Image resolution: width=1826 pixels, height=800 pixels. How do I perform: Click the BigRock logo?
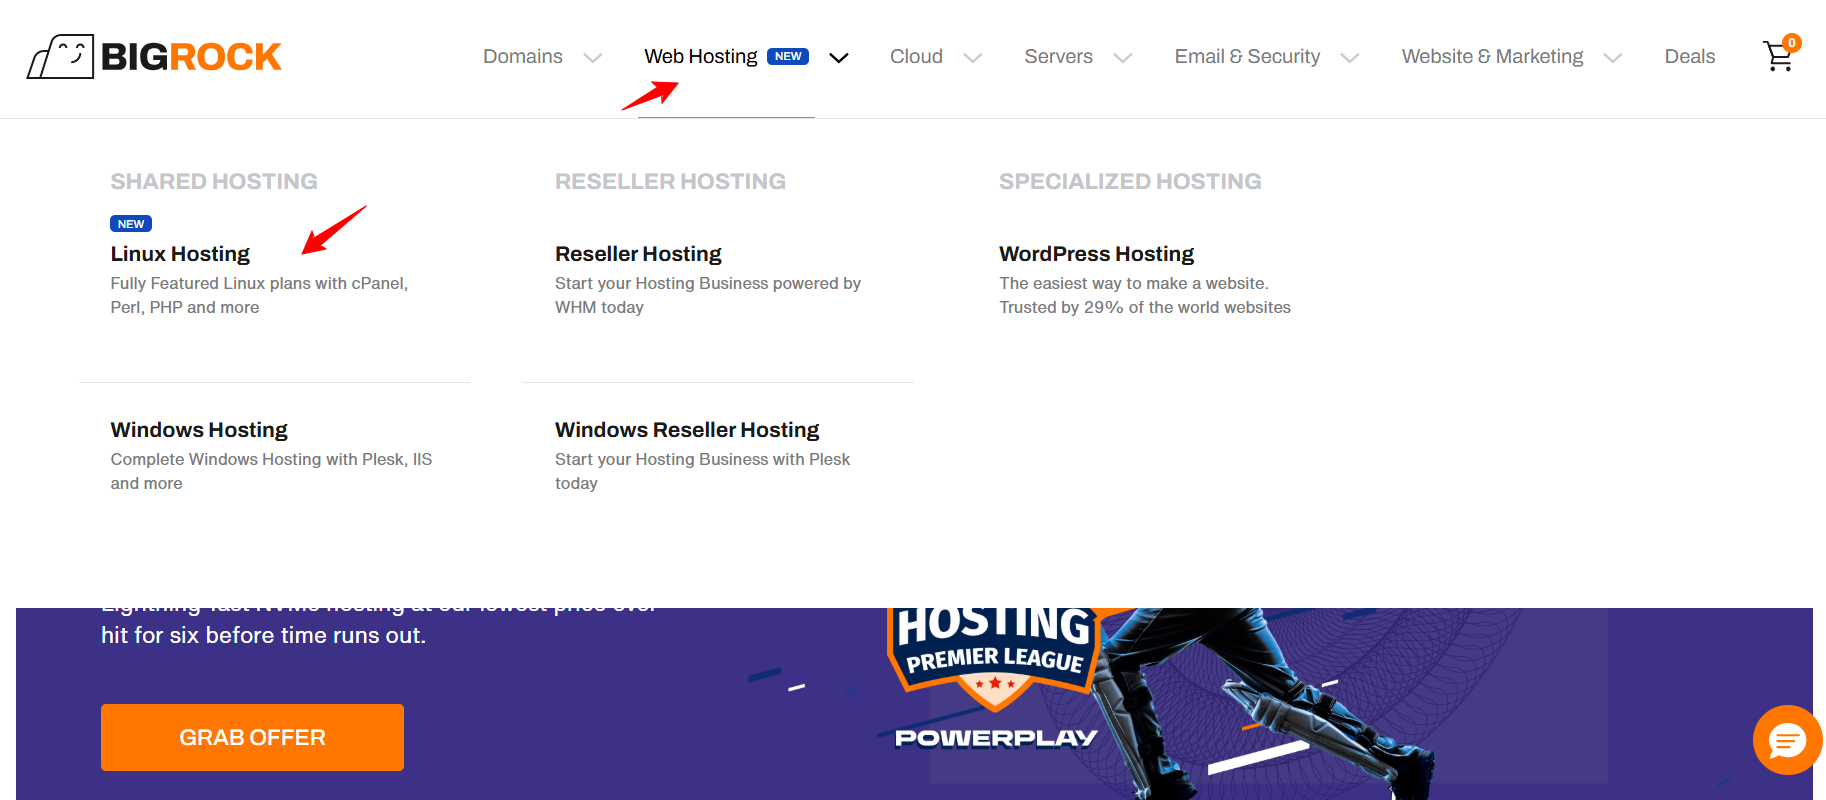point(154,56)
